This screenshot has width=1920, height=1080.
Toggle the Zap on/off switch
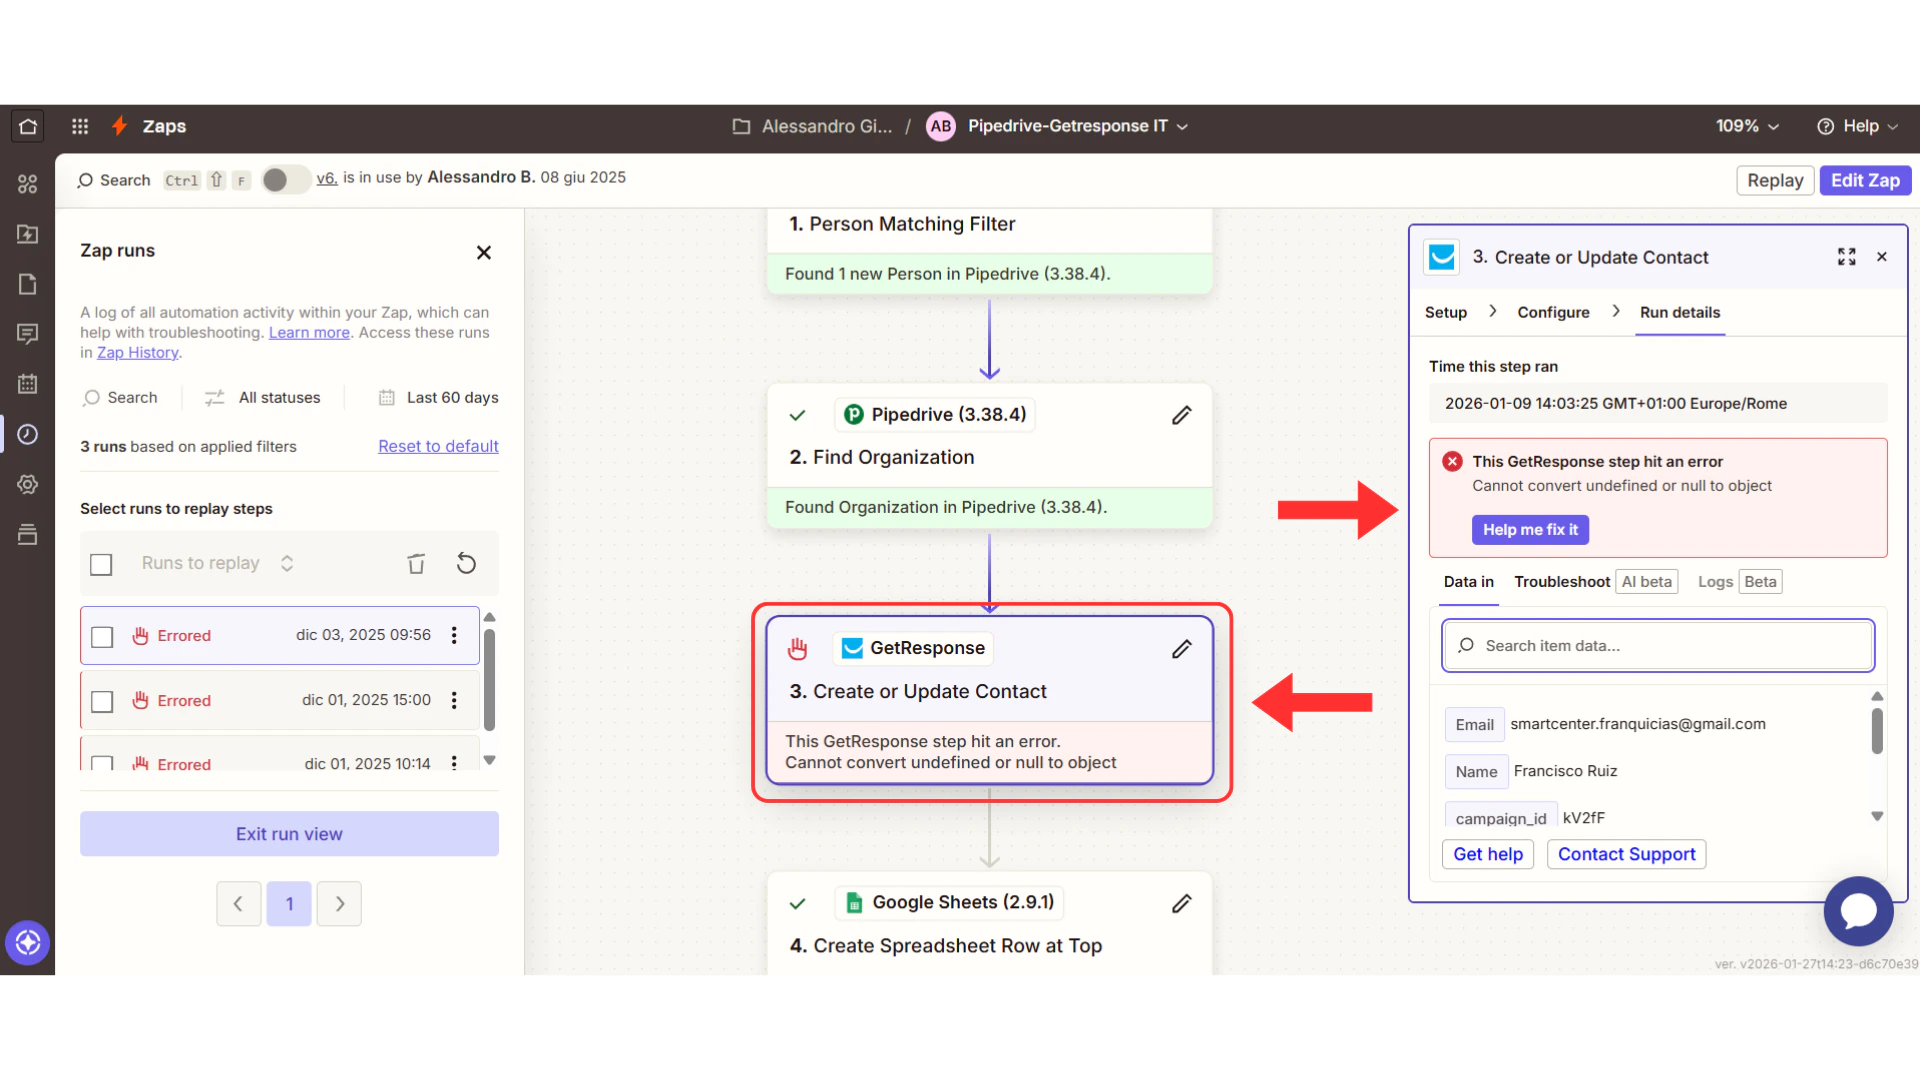[x=284, y=179]
